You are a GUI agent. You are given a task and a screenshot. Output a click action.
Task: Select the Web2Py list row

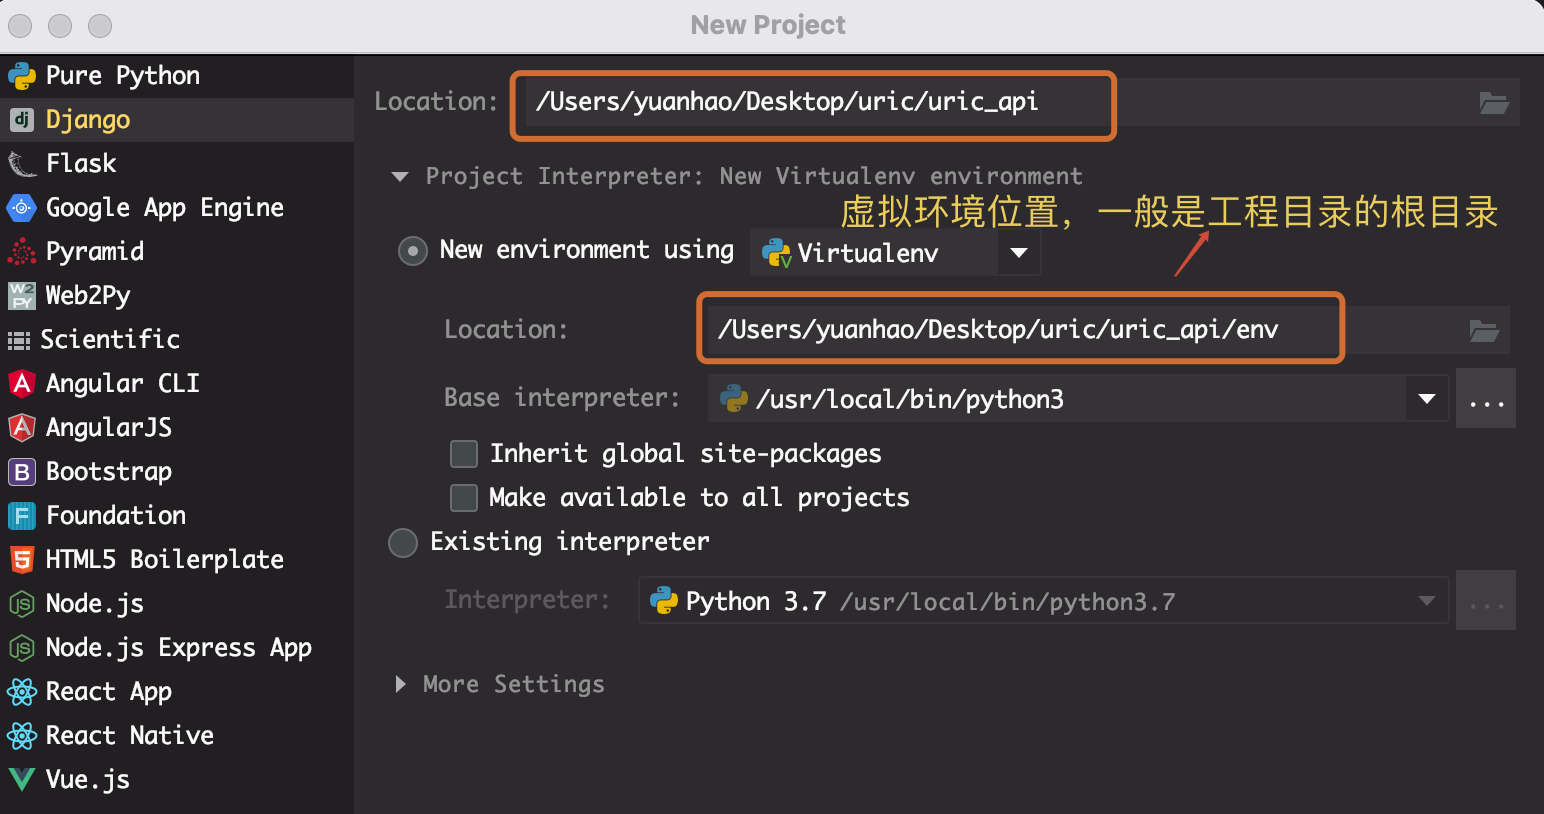pos(177,296)
